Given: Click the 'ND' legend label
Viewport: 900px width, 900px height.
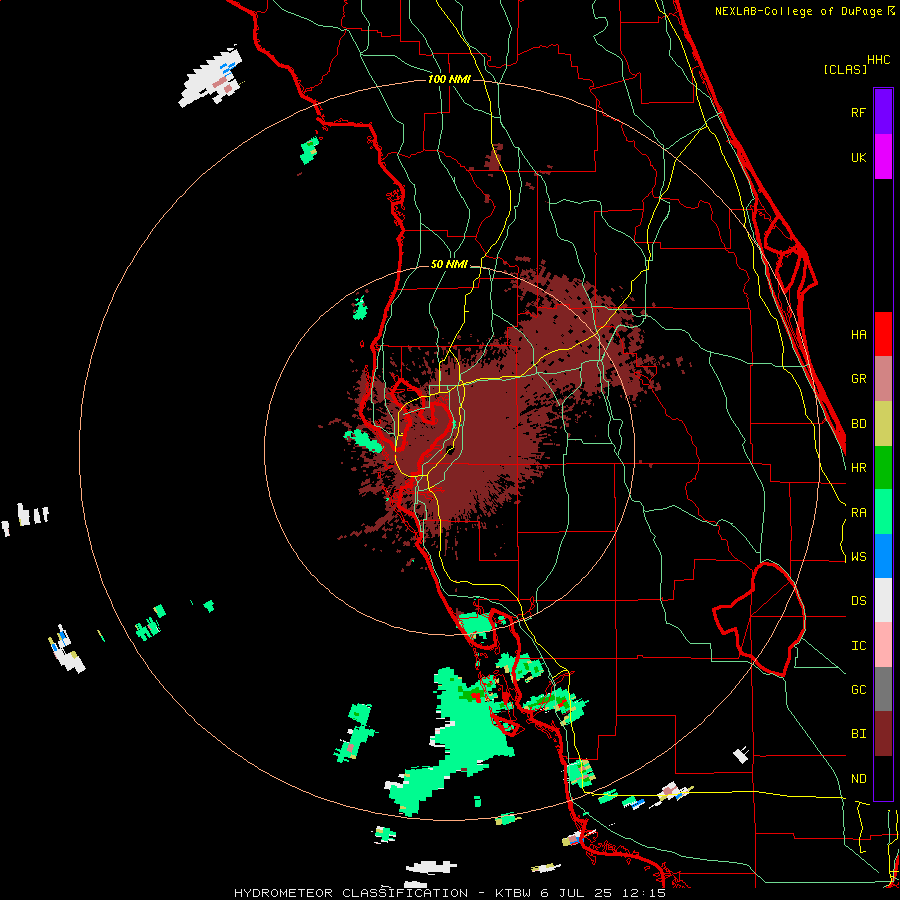Looking at the screenshot, I should coord(858,779).
